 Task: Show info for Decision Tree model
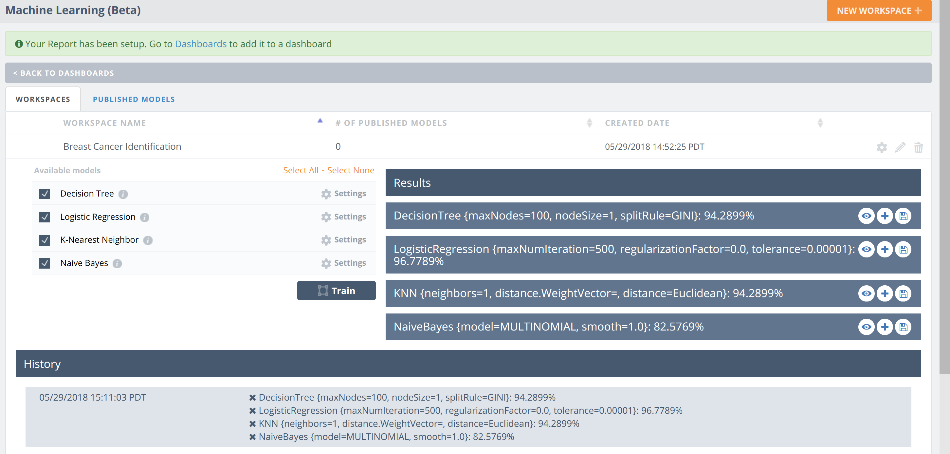123,194
